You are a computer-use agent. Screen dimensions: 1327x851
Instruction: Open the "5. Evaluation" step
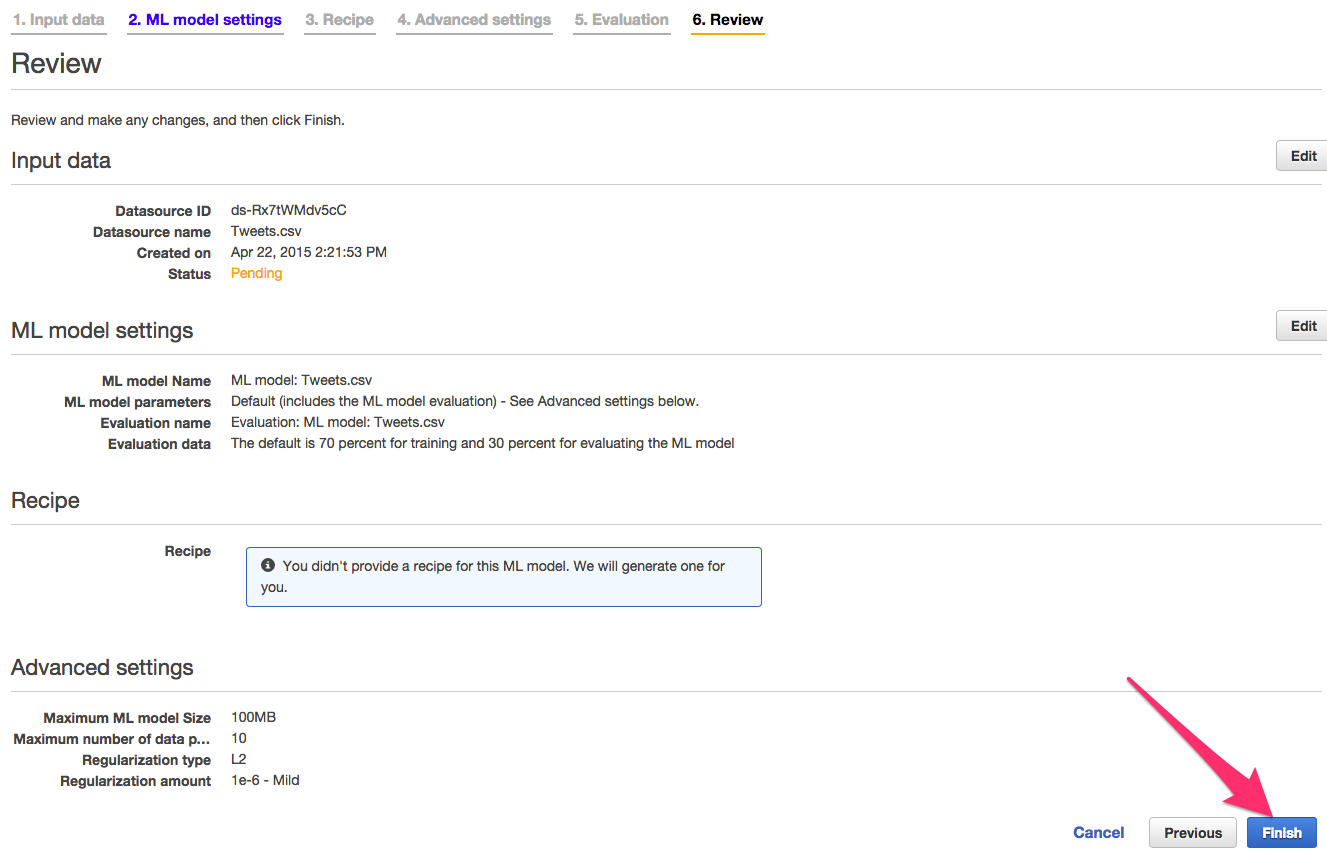pos(621,19)
